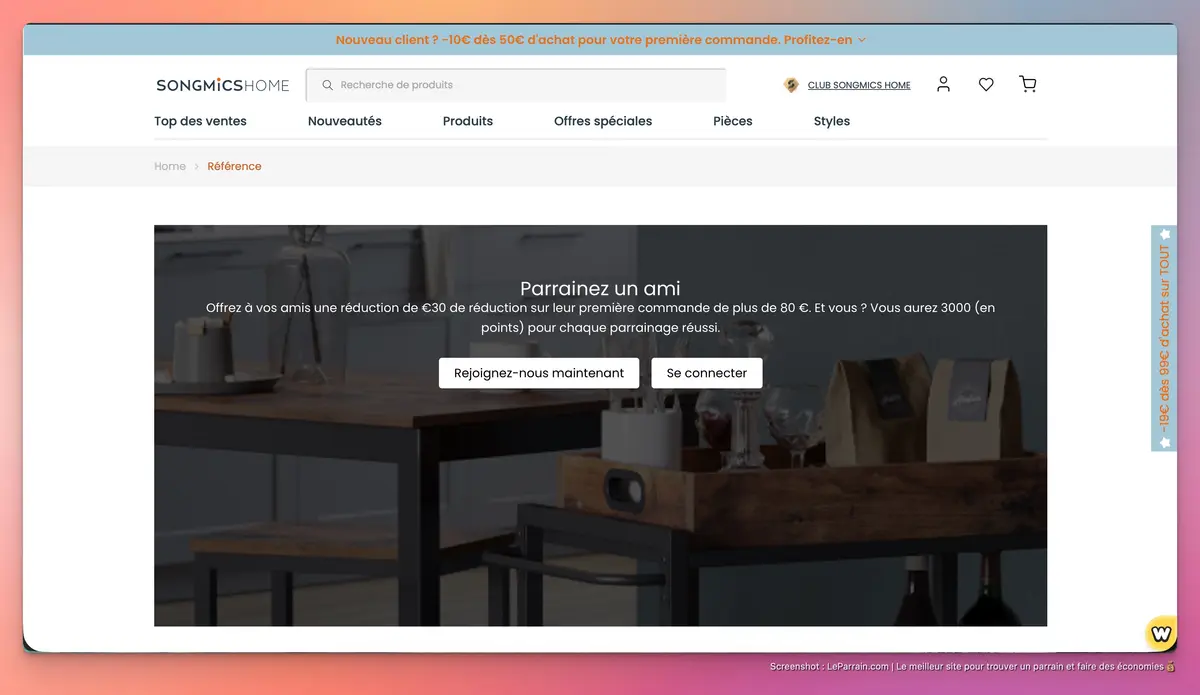This screenshot has height=695, width=1200.
Task: Open the user account icon
Action: [x=943, y=85]
